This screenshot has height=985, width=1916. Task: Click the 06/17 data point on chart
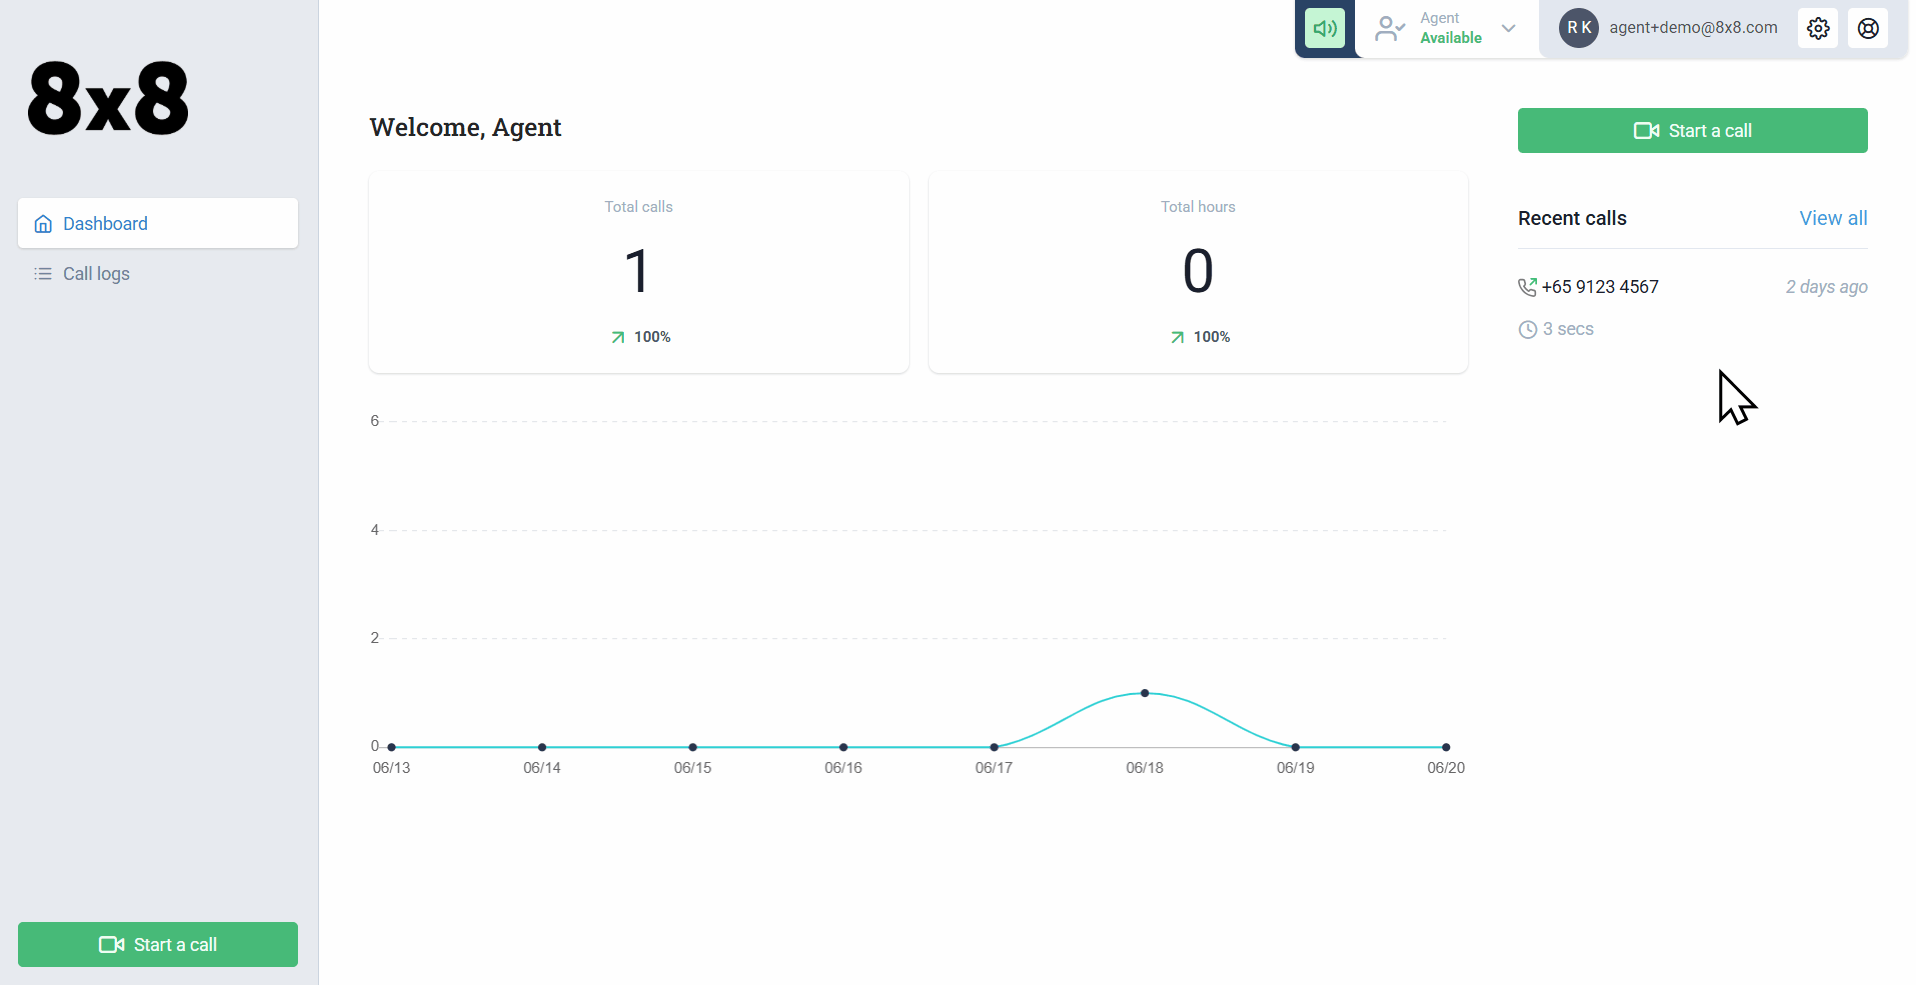[993, 747]
